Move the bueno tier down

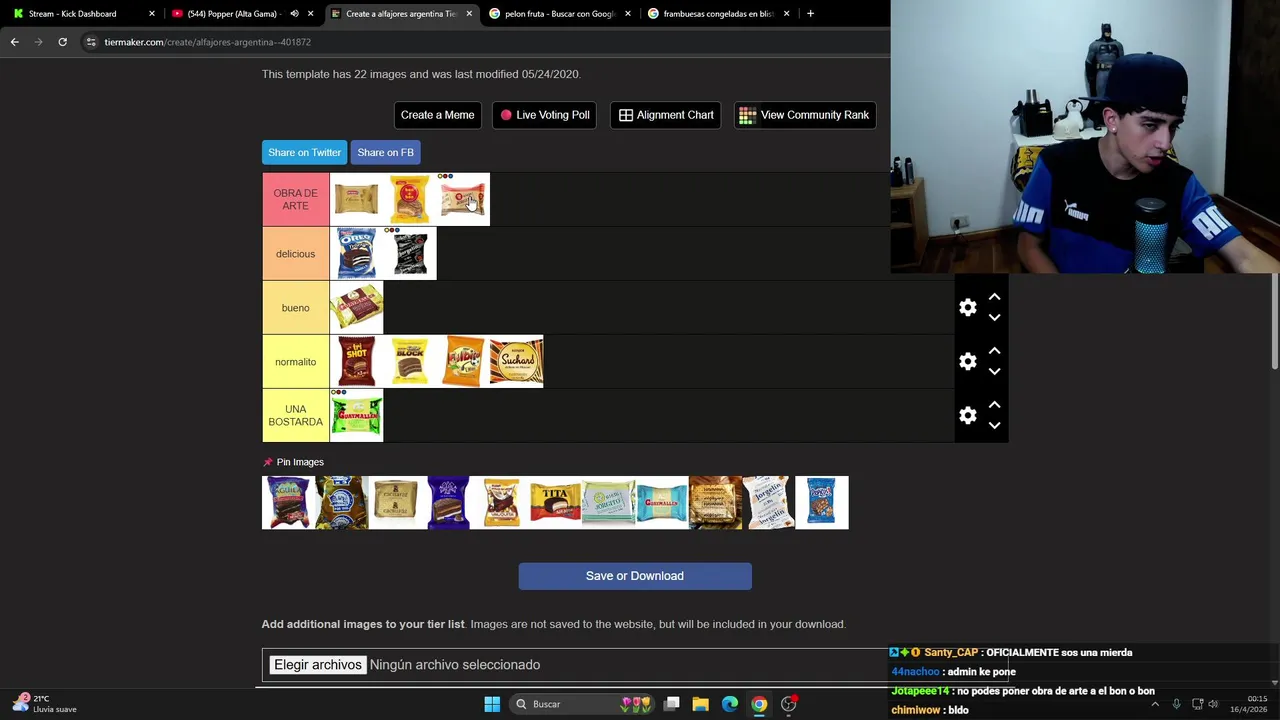(x=994, y=318)
